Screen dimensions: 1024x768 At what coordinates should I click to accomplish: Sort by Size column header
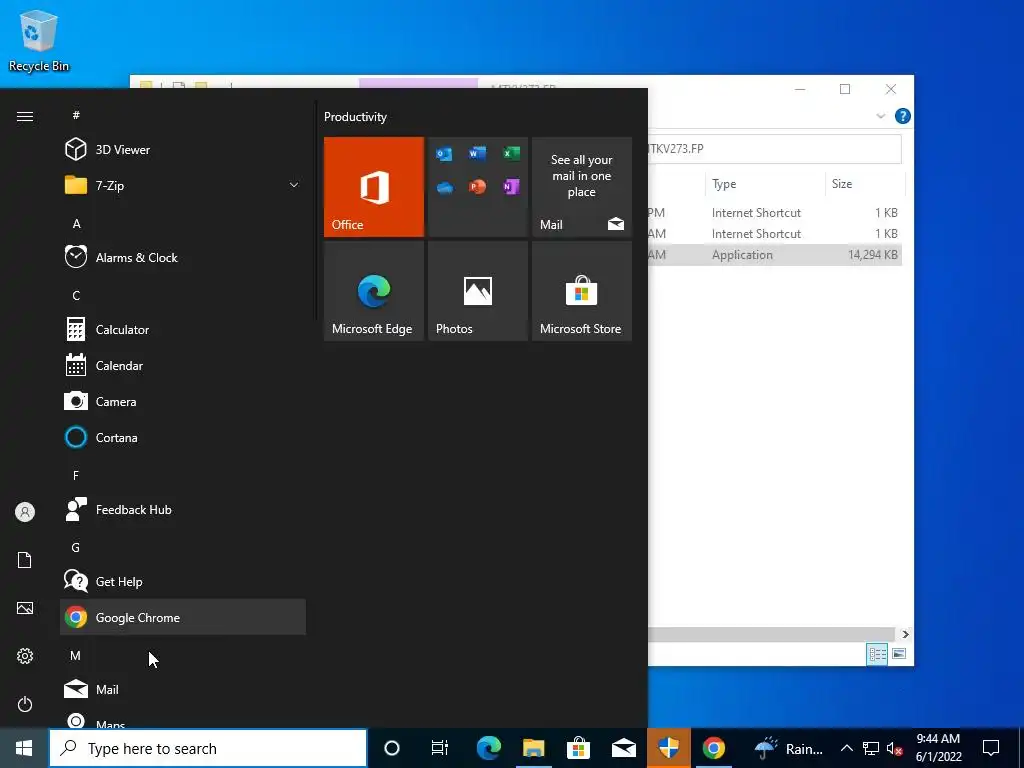pyautogui.click(x=865, y=184)
